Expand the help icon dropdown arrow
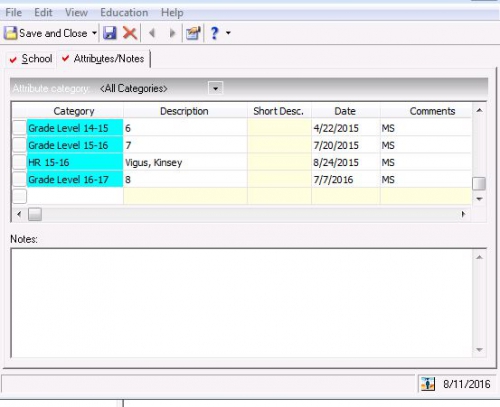The height and width of the screenshot is (407, 500). [228, 33]
